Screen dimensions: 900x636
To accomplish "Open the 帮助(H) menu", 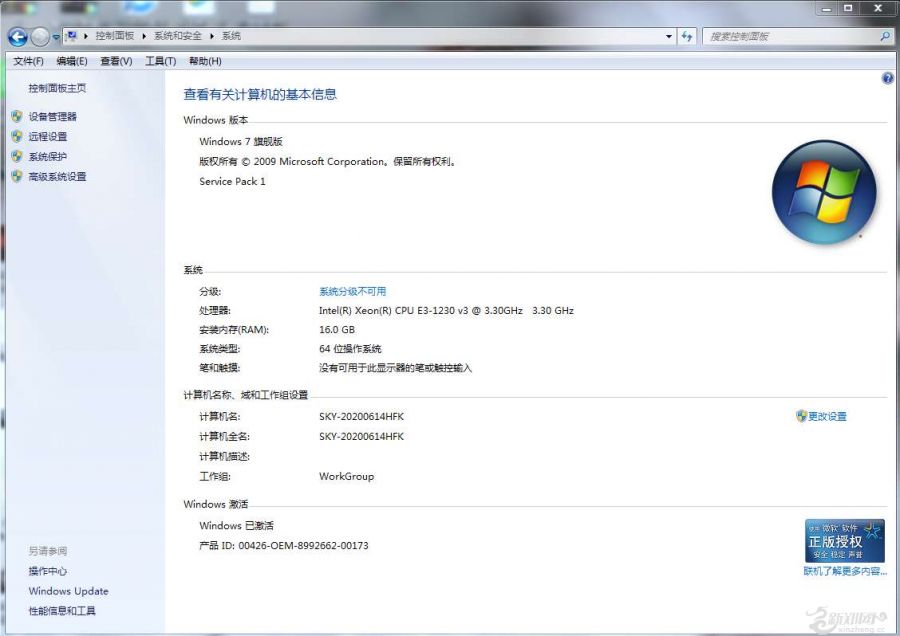I will pyautogui.click(x=205, y=61).
